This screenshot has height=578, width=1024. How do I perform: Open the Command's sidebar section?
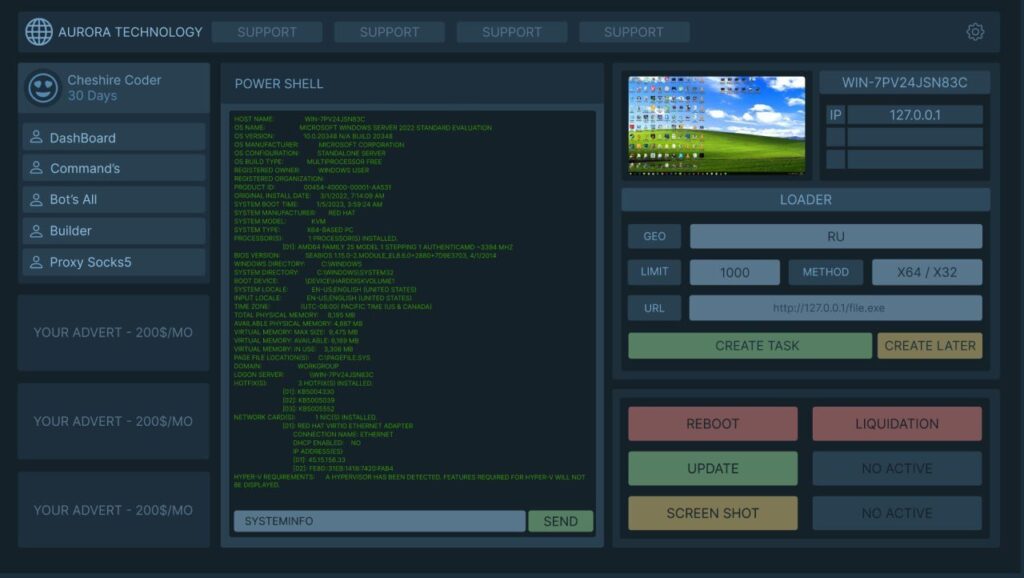[114, 168]
